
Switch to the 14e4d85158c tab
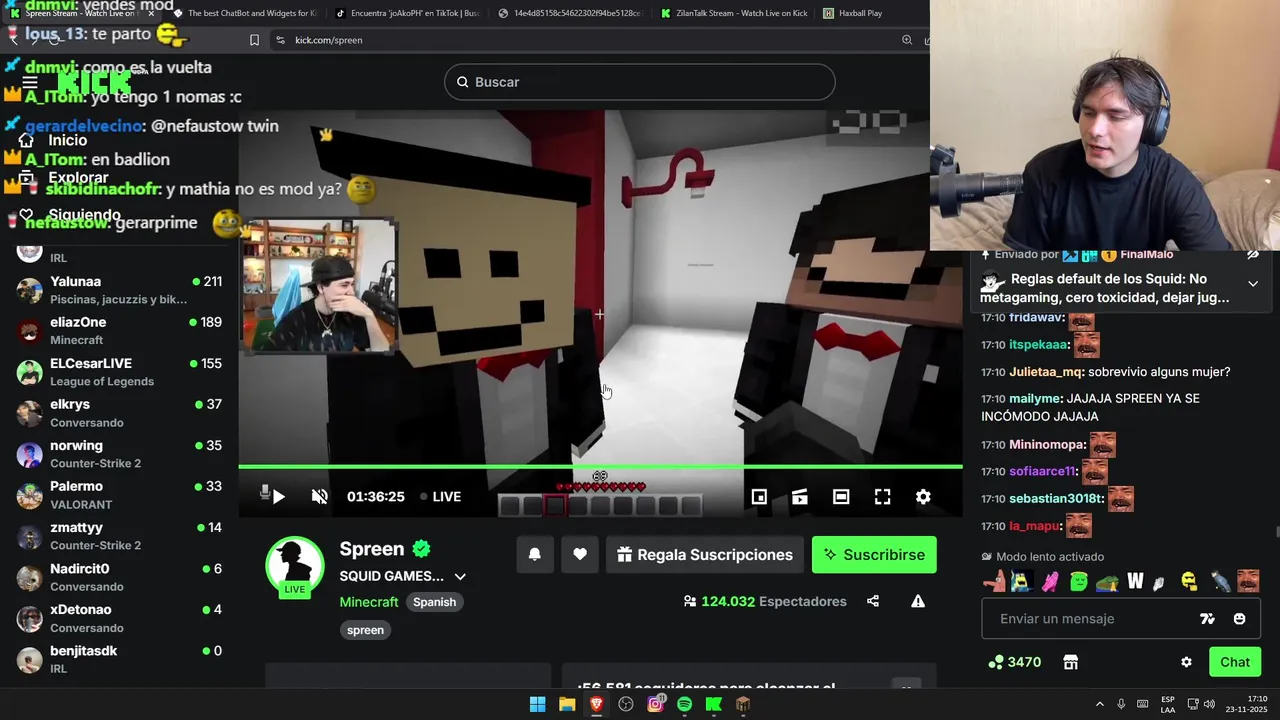[570, 13]
